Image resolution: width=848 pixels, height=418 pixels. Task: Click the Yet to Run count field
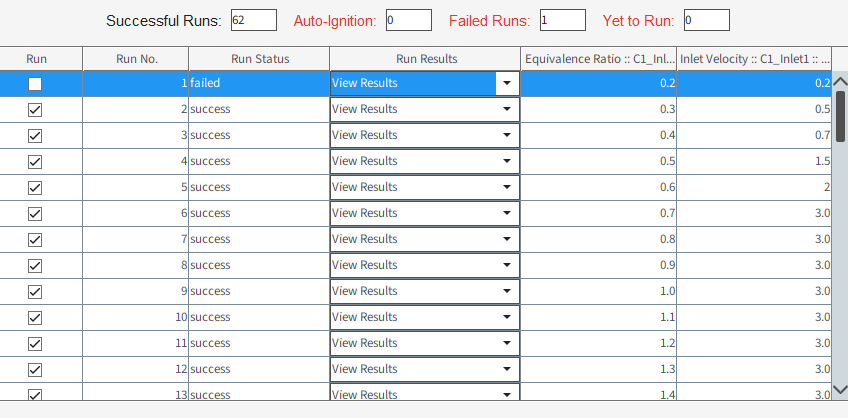[706, 20]
